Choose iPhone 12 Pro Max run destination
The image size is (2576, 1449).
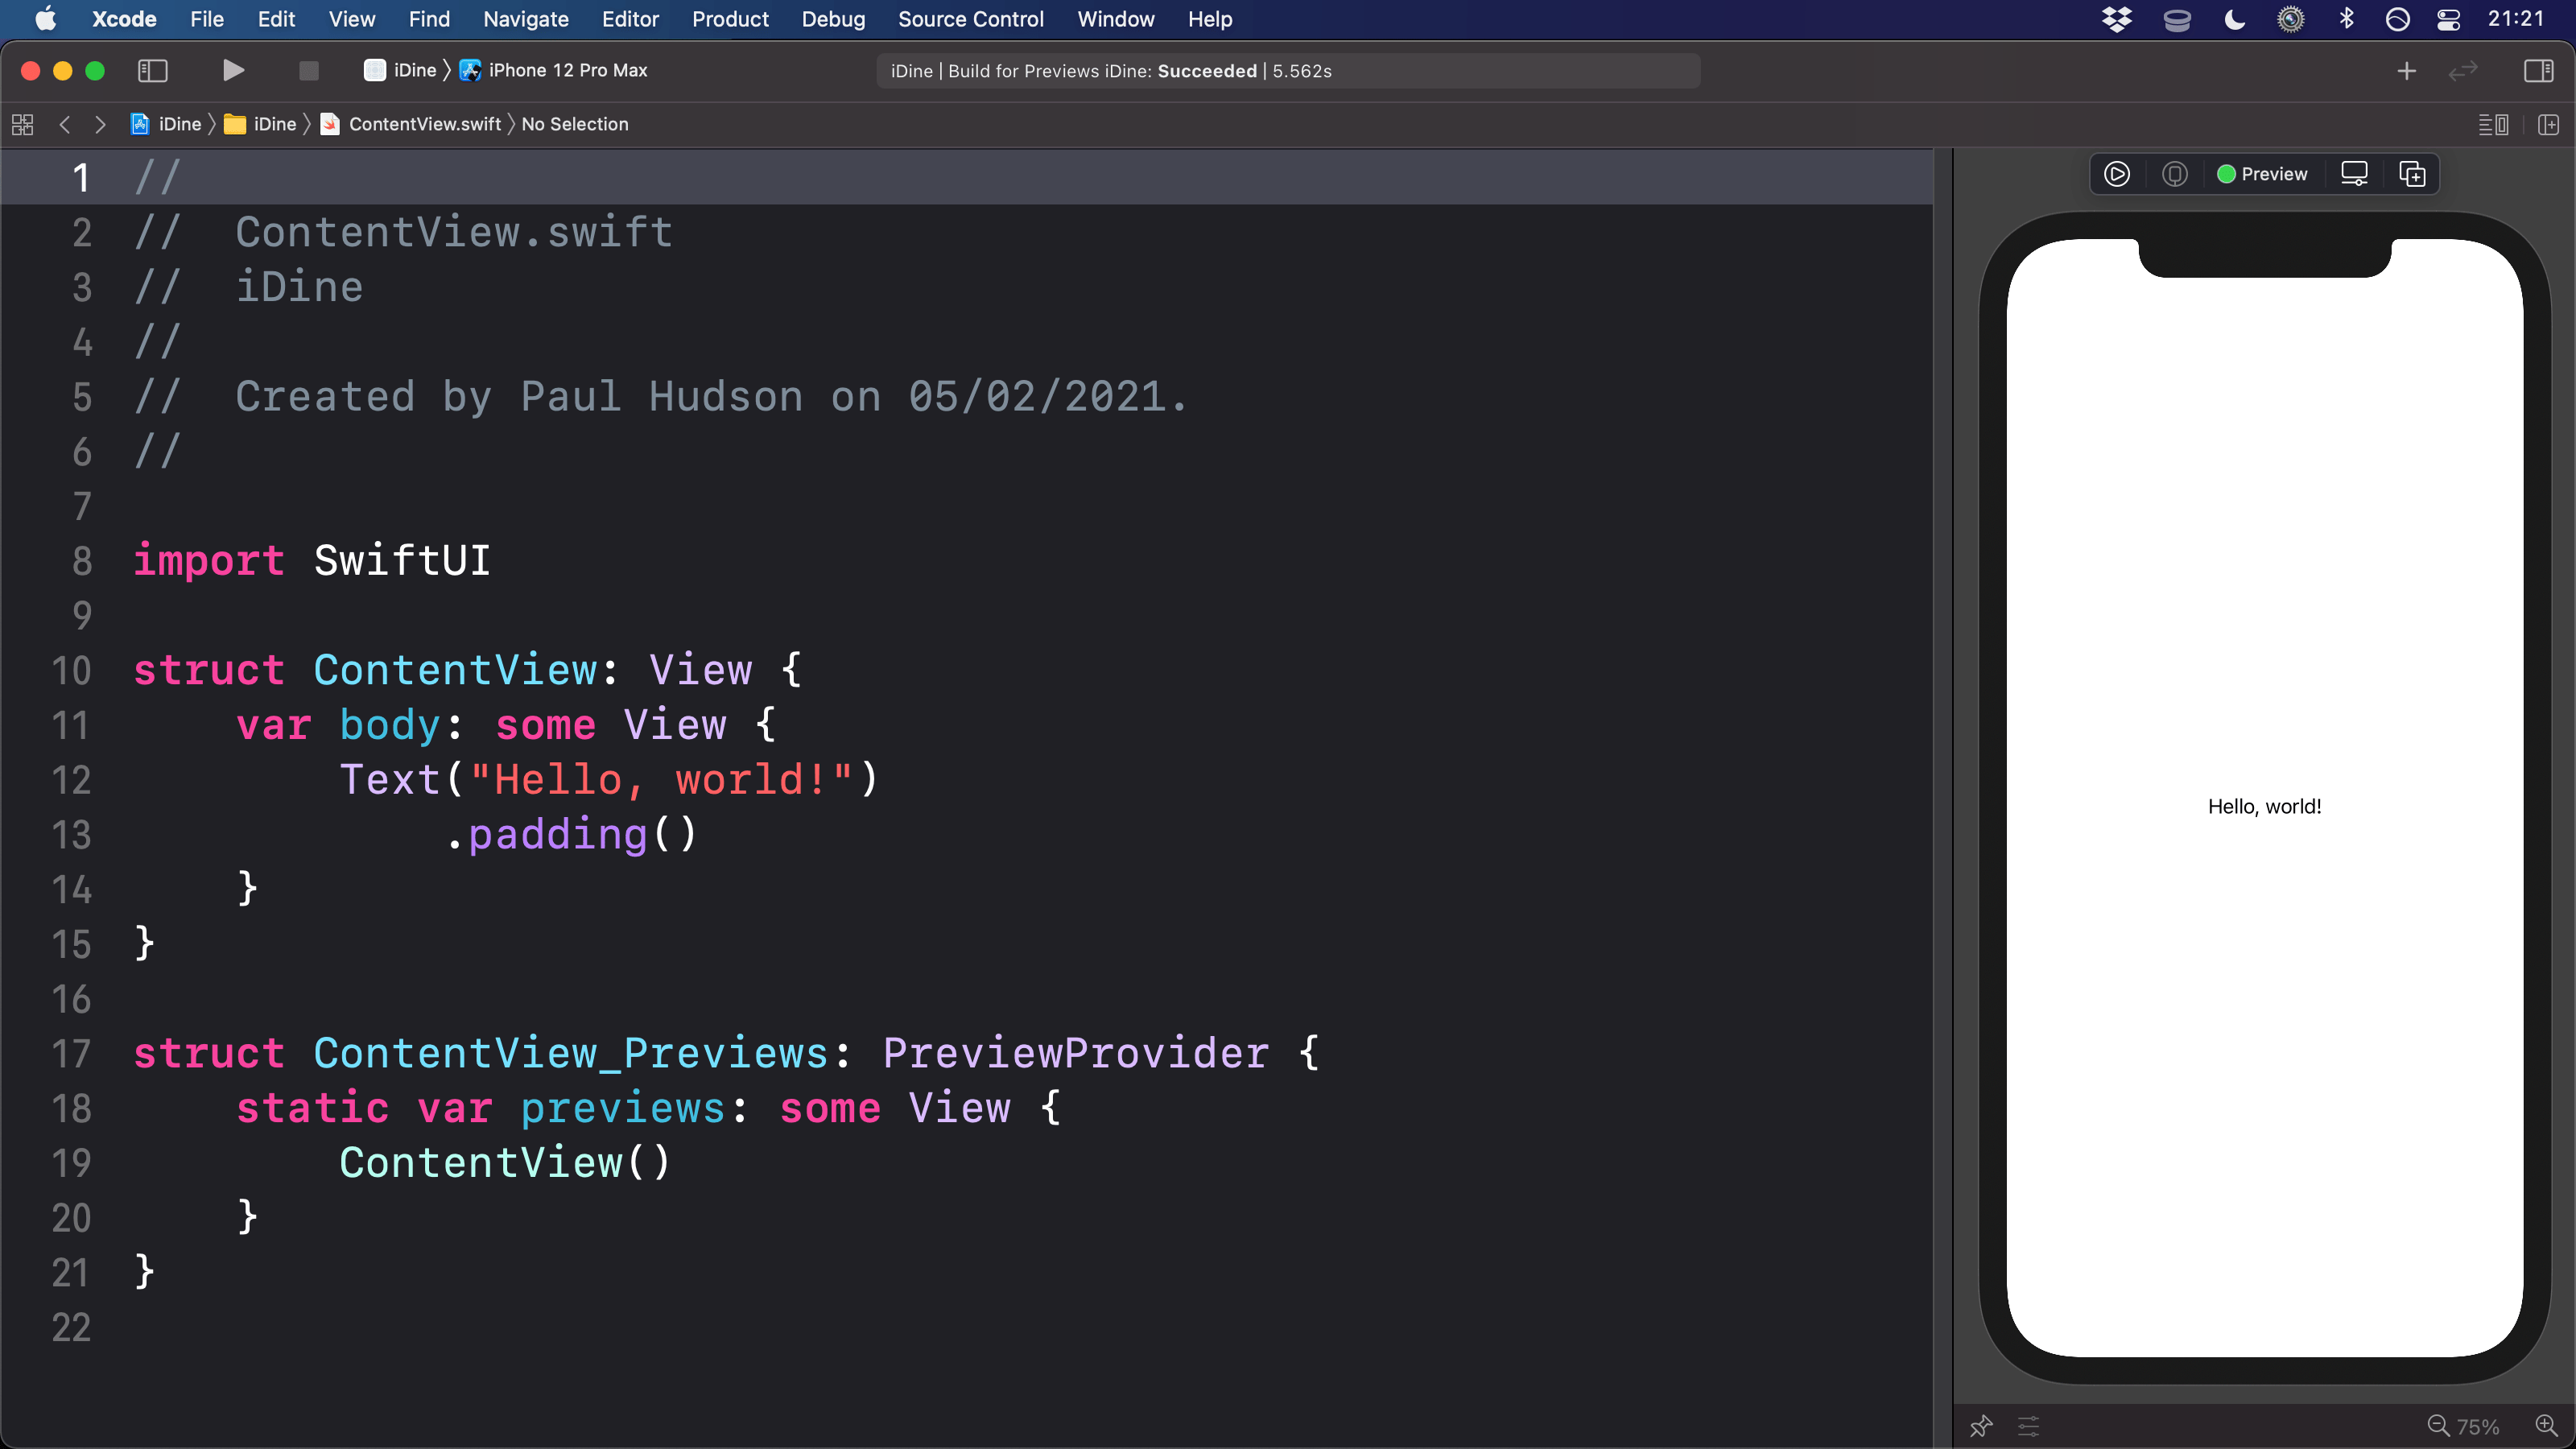[553, 70]
